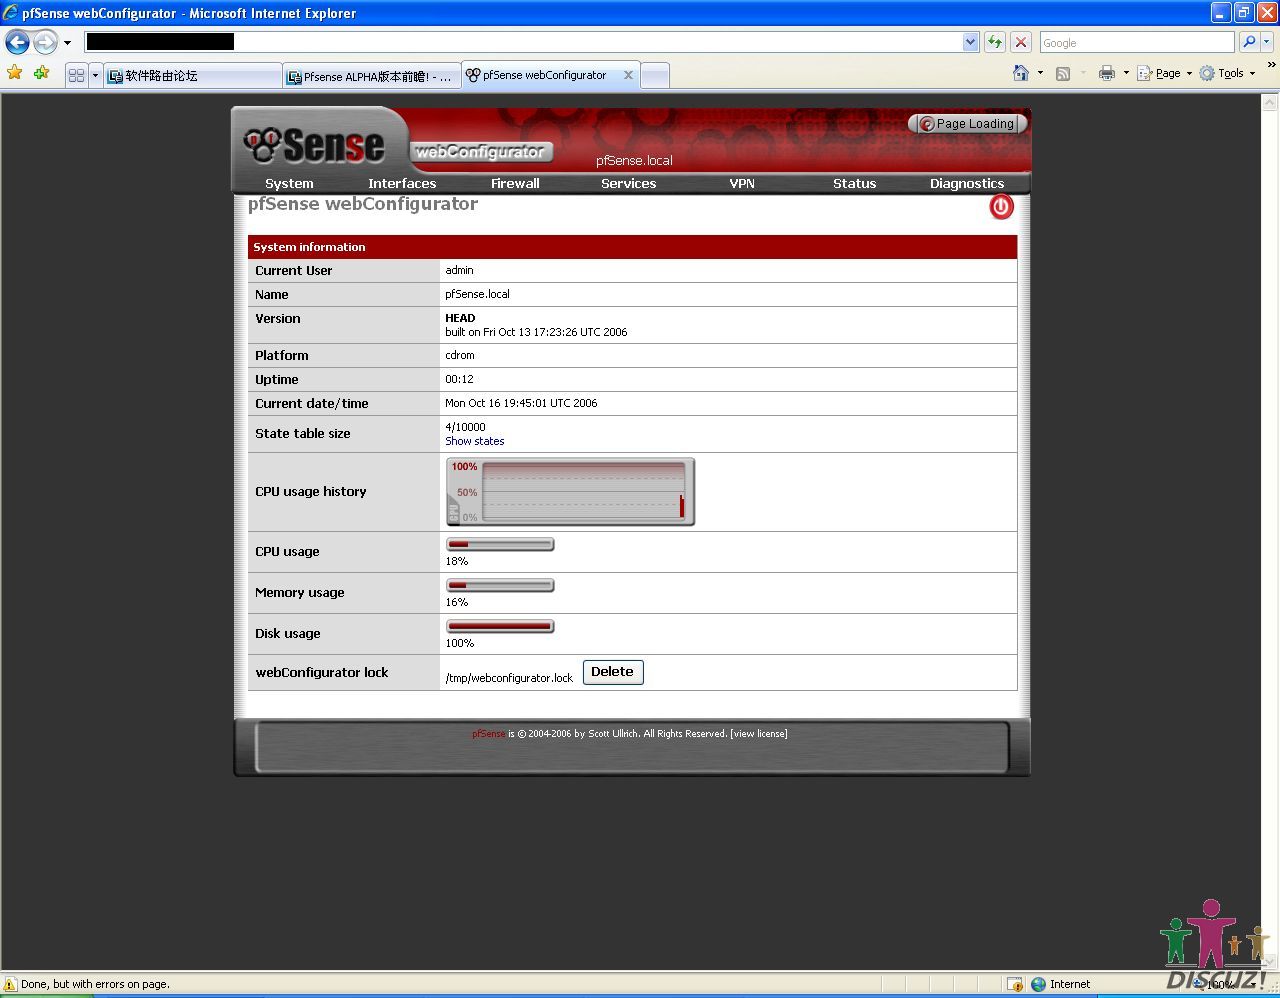This screenshot has width=1280, height=998.
Task: Open the Services menu
Action: (x=628, y=183)
